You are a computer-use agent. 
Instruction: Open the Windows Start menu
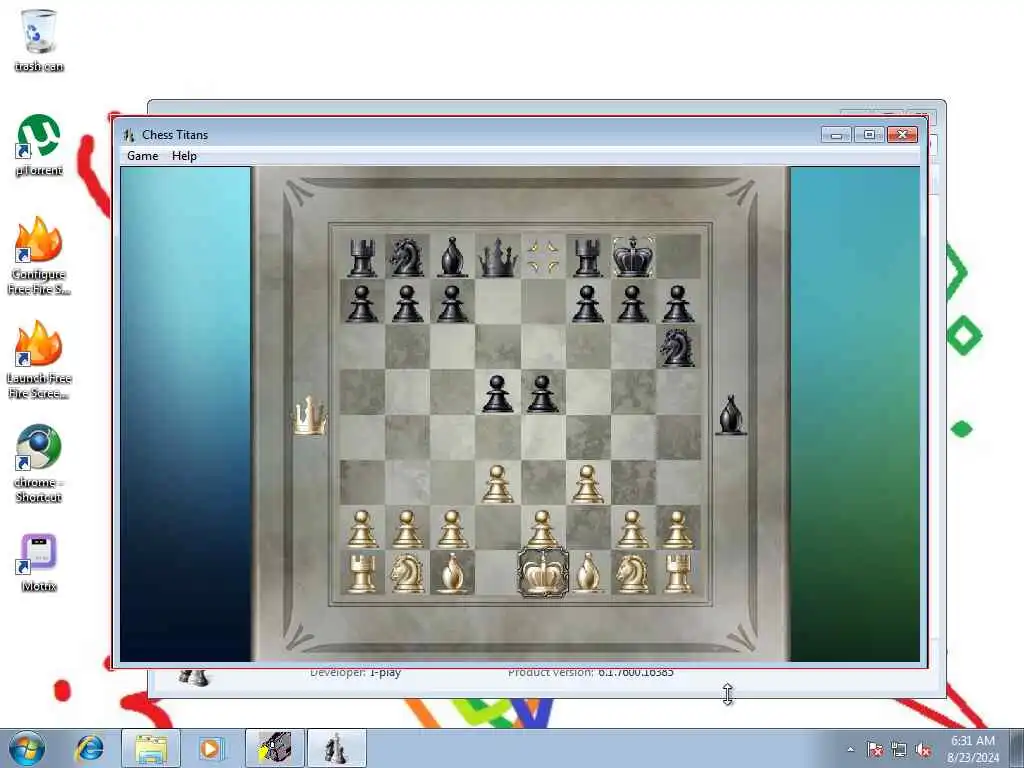pyautogui.click(x=26, y=748)
